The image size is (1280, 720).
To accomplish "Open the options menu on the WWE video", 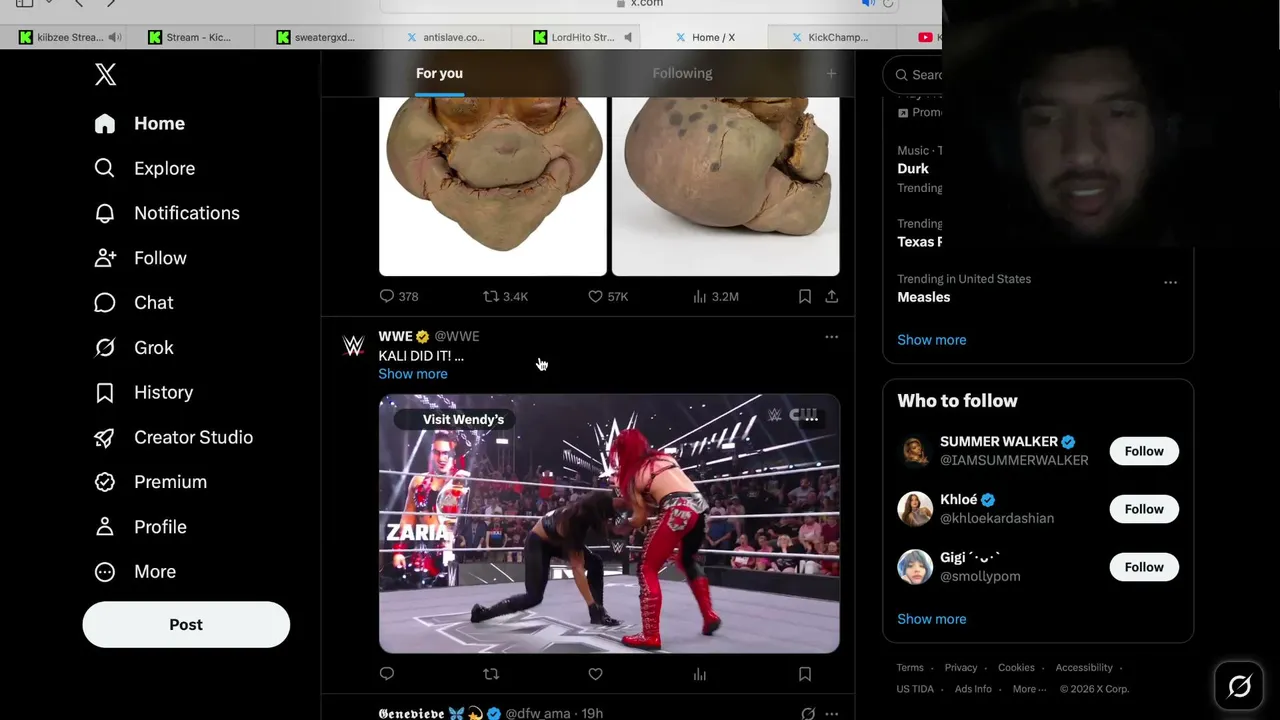I will 811,419.
